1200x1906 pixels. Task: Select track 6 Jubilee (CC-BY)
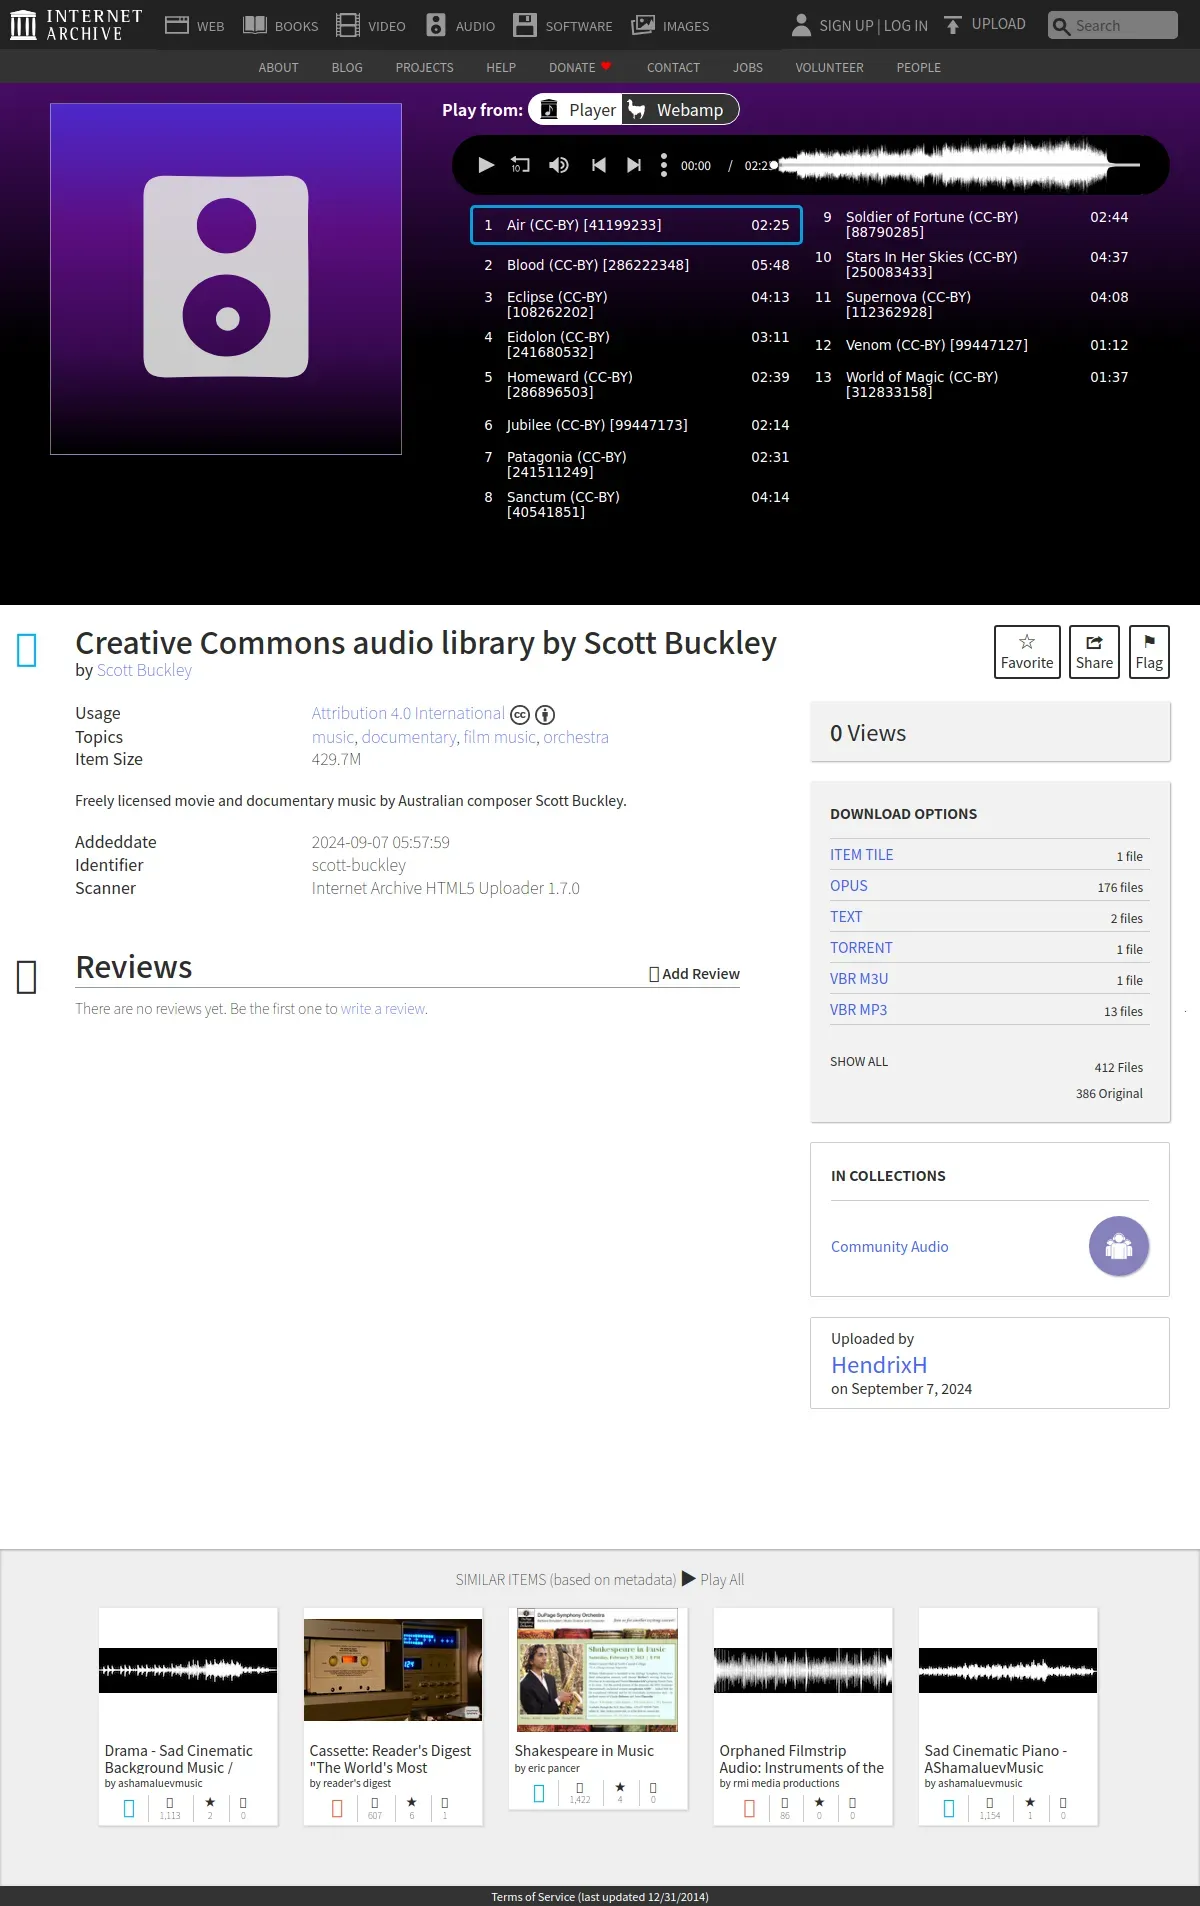coord(636,425)
